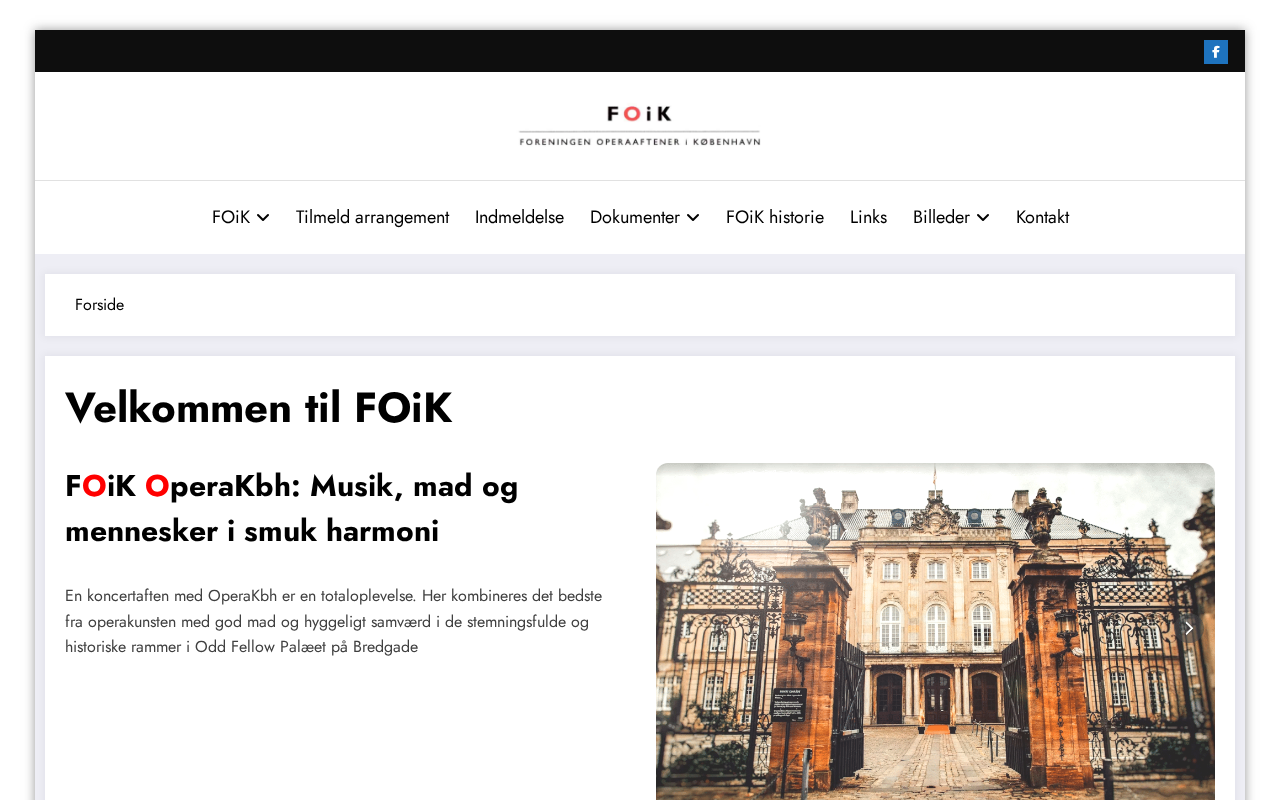Click the paragraph starting 'En koncertaften med OperaKbh'

[334, 621]
